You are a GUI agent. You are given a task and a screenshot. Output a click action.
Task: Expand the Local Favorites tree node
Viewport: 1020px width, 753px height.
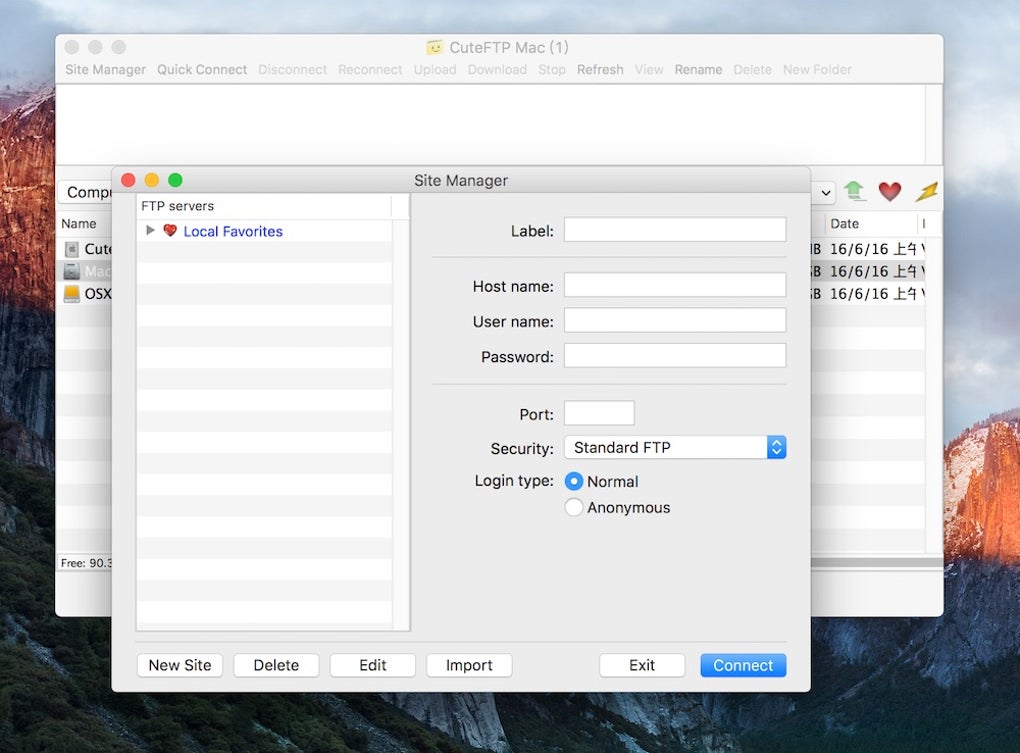tap(150, 230)
